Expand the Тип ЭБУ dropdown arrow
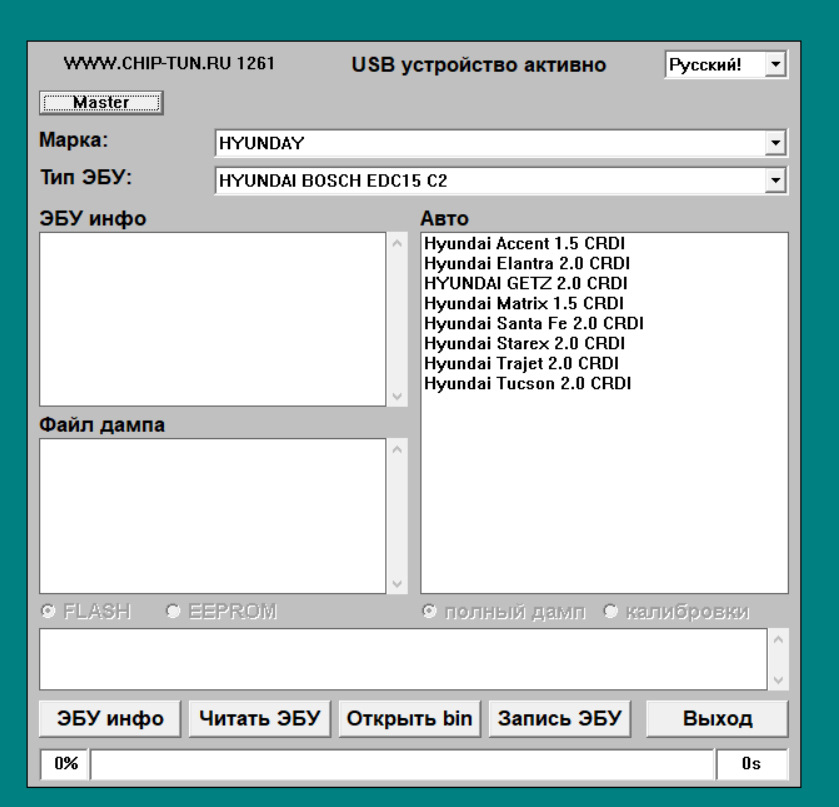 (775, 180)
